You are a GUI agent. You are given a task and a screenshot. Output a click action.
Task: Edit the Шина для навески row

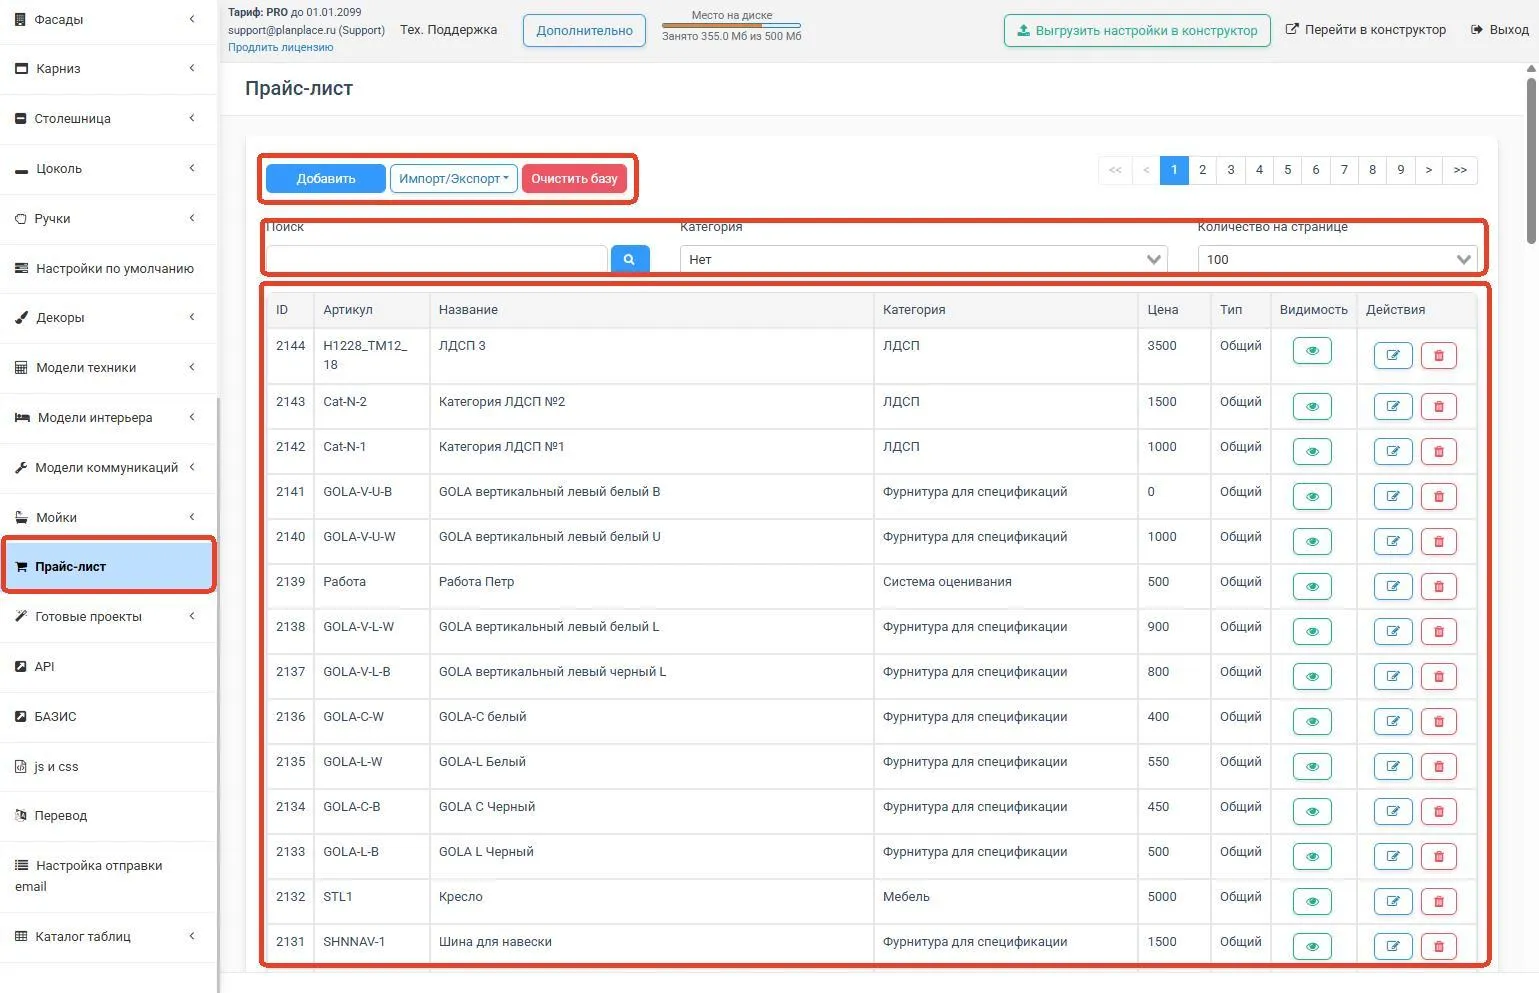(x=1392, y=946)
